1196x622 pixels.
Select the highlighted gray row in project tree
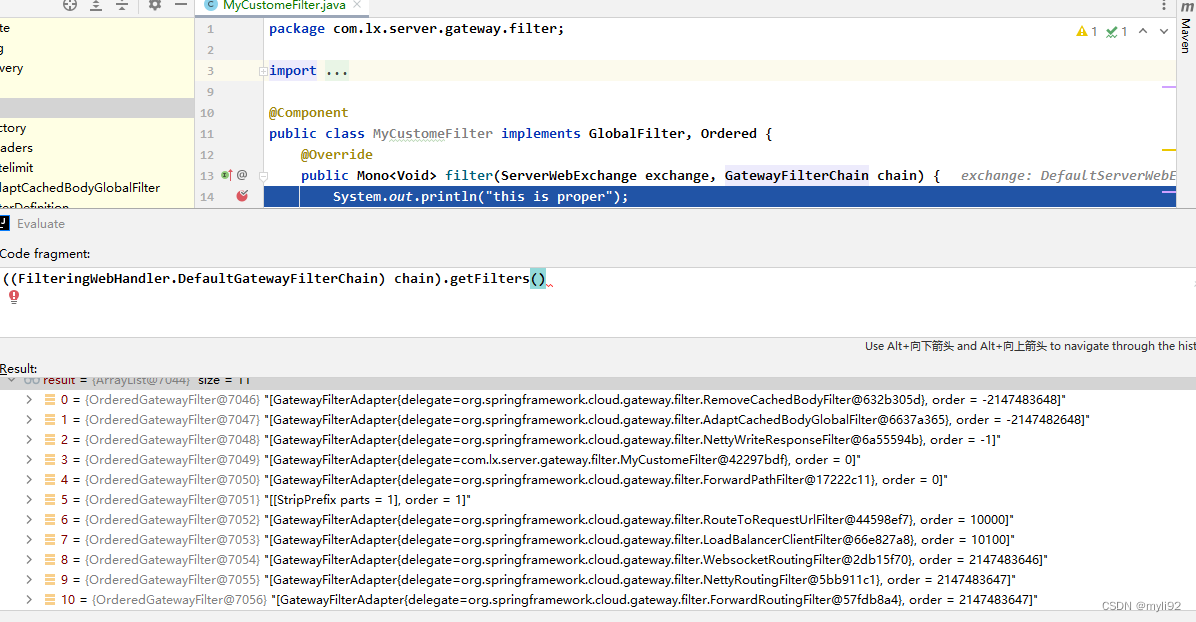pyautogui.click(x=97, y=108)
